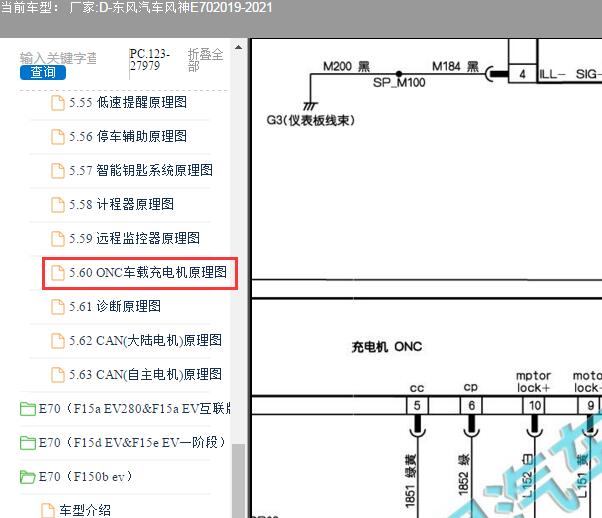Click 折叠全部 to collapse all
Screen dimensions: 602x518
[205, 60]
